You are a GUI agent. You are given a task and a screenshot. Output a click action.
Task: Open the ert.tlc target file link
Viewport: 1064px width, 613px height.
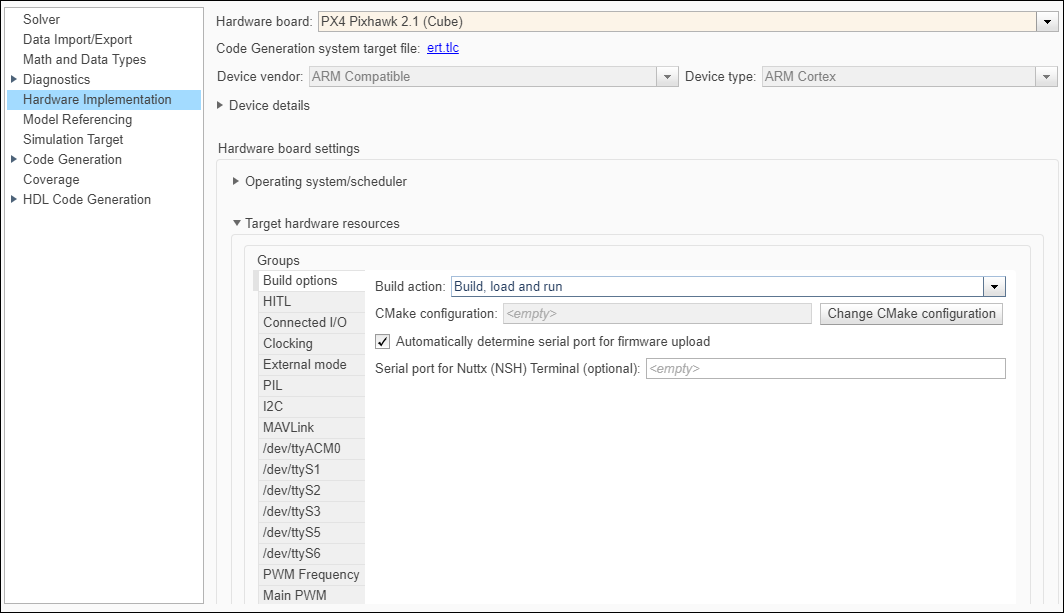click(443, 48)
